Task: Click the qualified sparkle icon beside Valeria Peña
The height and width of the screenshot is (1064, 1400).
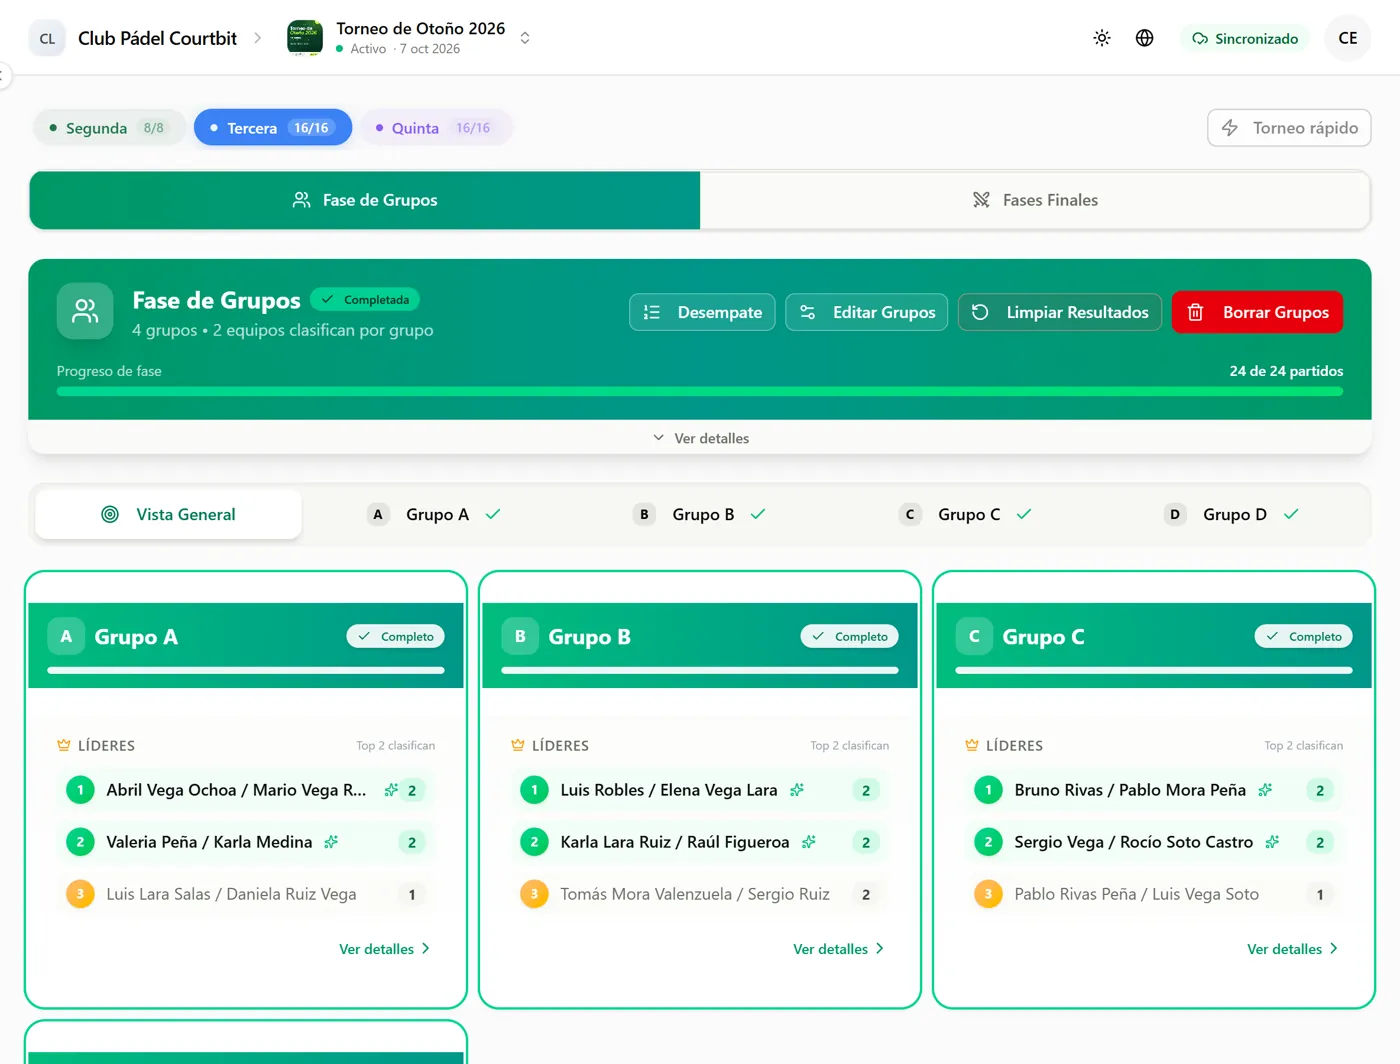Action: click(331, 842)
